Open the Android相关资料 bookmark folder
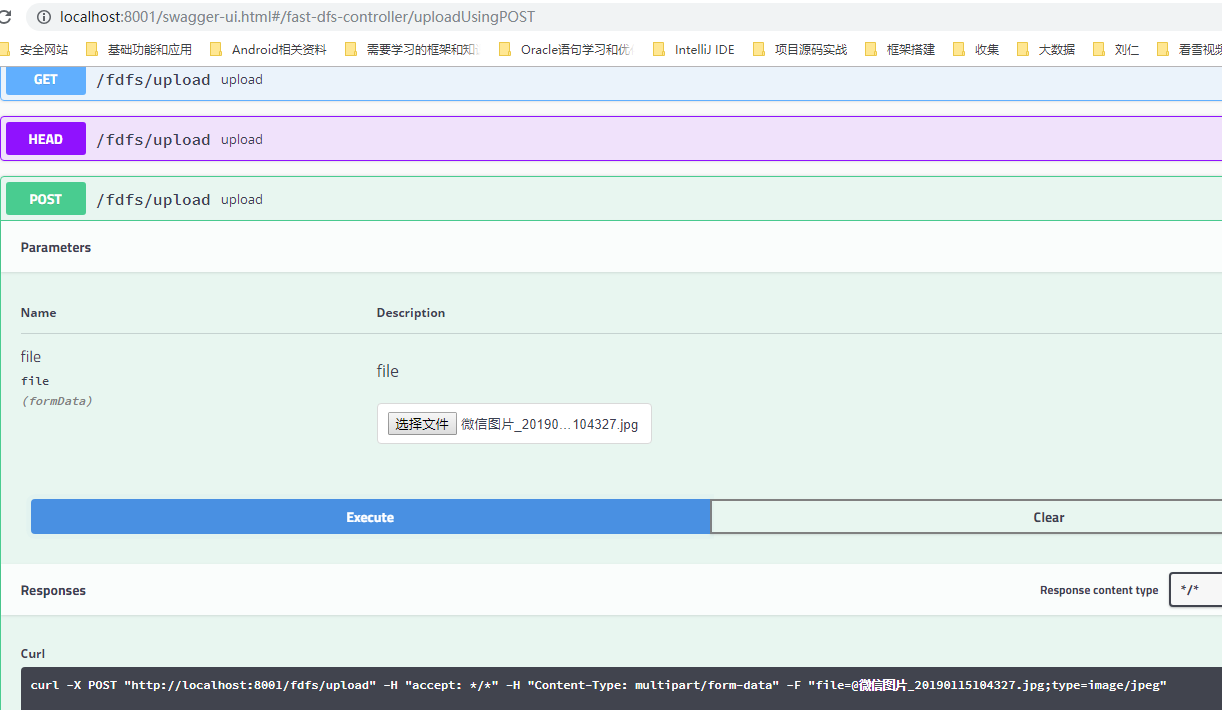 coord(268,49)
